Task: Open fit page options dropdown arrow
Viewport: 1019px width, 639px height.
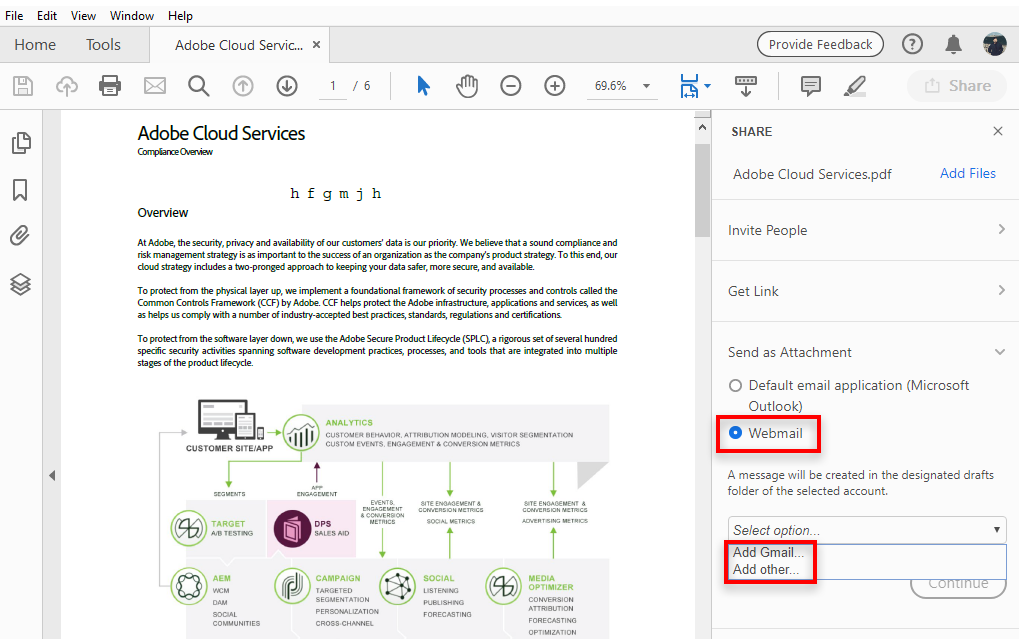Action: (x=707, y=86)
